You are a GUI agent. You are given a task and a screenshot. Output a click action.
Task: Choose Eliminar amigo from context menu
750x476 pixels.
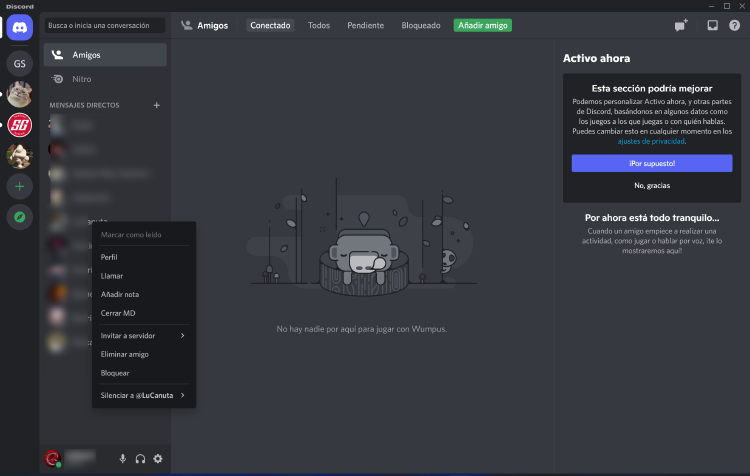[125, 354]
